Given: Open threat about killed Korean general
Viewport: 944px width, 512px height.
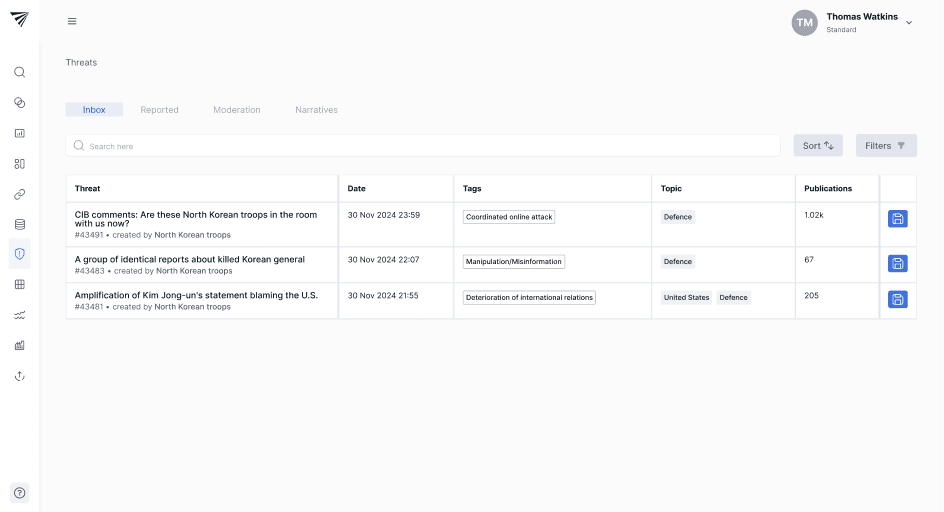Looking at the screenshot, I should [189, 259].
